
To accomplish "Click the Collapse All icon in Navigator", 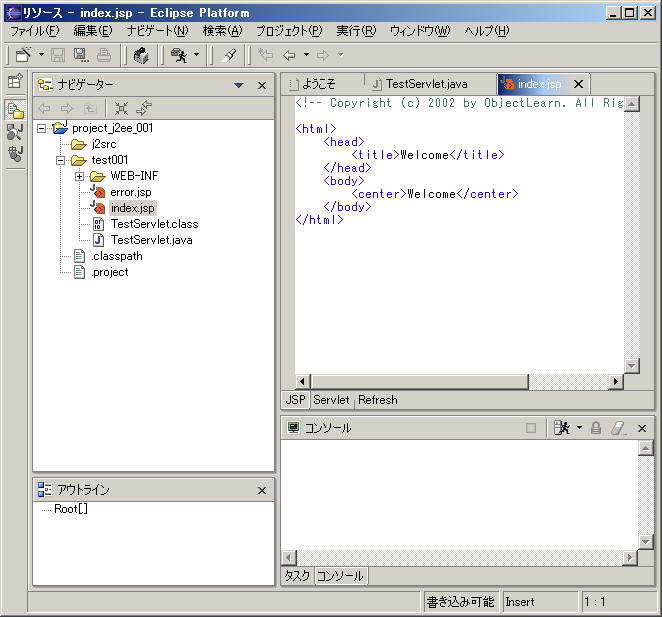I will (121, 108).
